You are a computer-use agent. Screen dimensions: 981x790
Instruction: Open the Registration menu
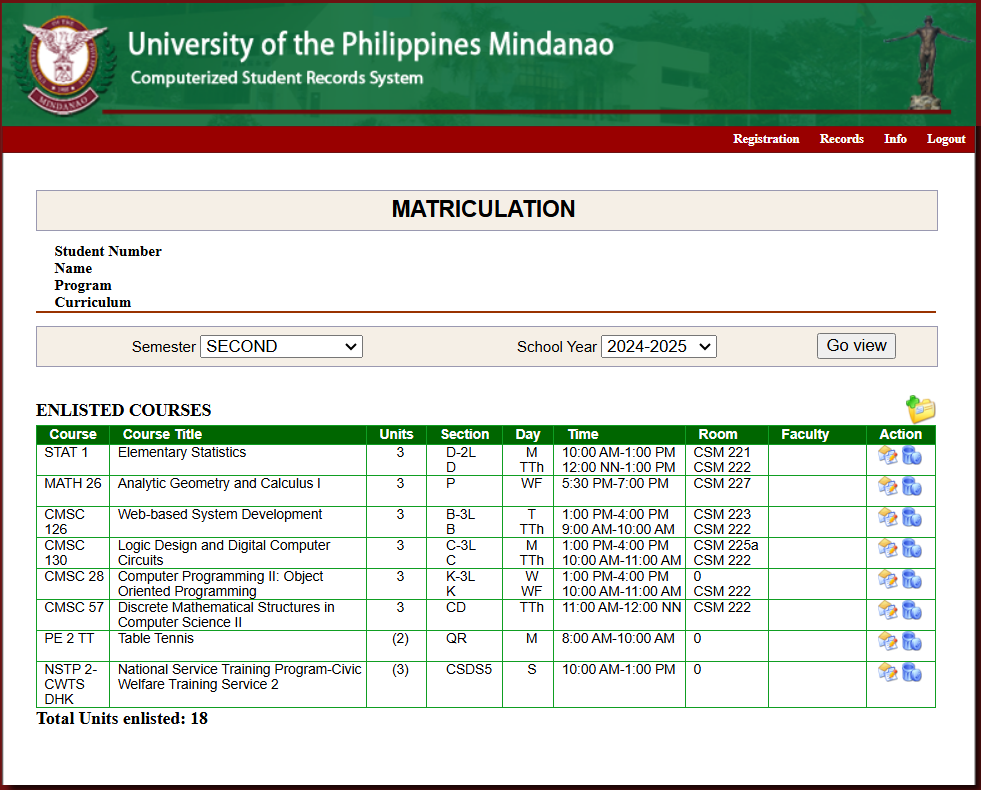(x=766, y=139)
